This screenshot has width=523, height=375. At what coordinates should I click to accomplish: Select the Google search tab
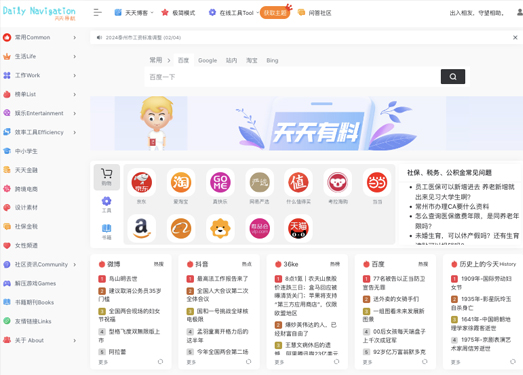point(207,60)
